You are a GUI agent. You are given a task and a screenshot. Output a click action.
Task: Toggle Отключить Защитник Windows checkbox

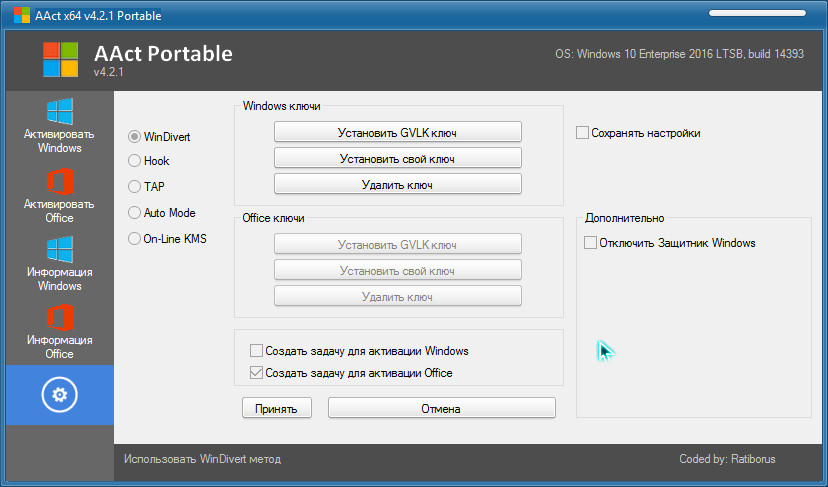[x=591, y=243]
